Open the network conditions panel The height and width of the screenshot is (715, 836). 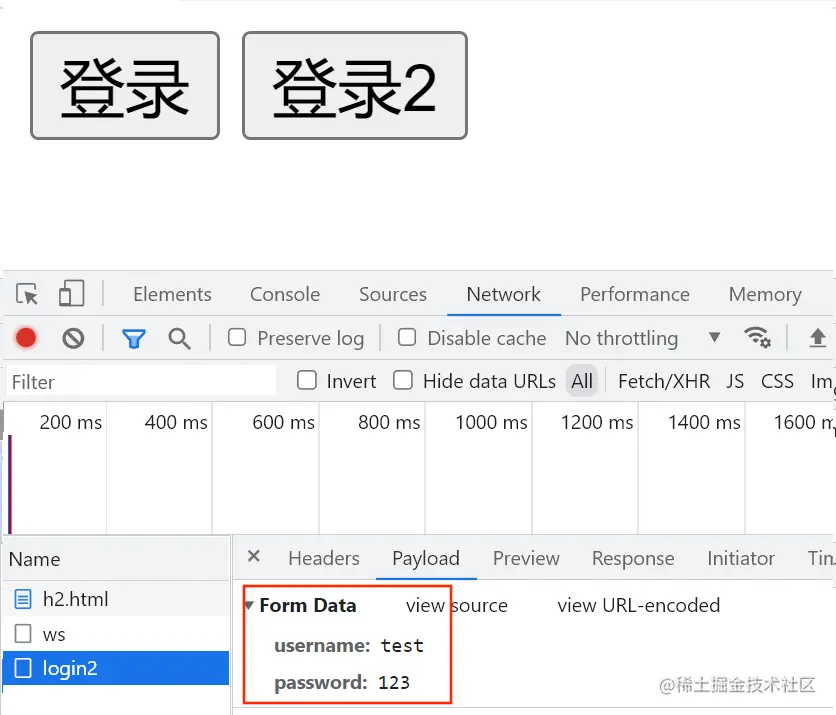[759, 338]
